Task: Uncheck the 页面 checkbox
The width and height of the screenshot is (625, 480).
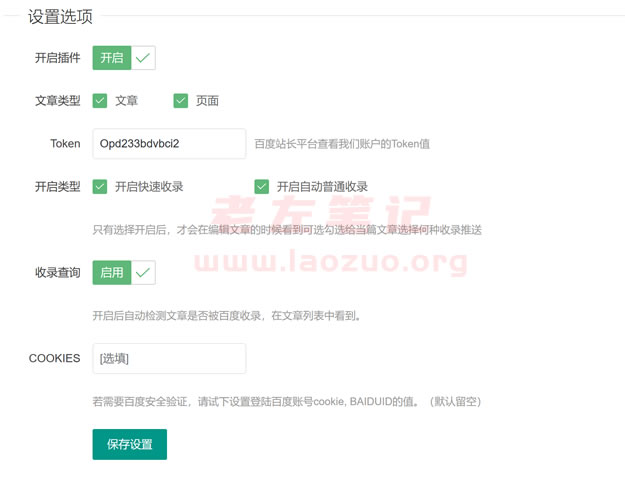Action: [x=181, y=100]
